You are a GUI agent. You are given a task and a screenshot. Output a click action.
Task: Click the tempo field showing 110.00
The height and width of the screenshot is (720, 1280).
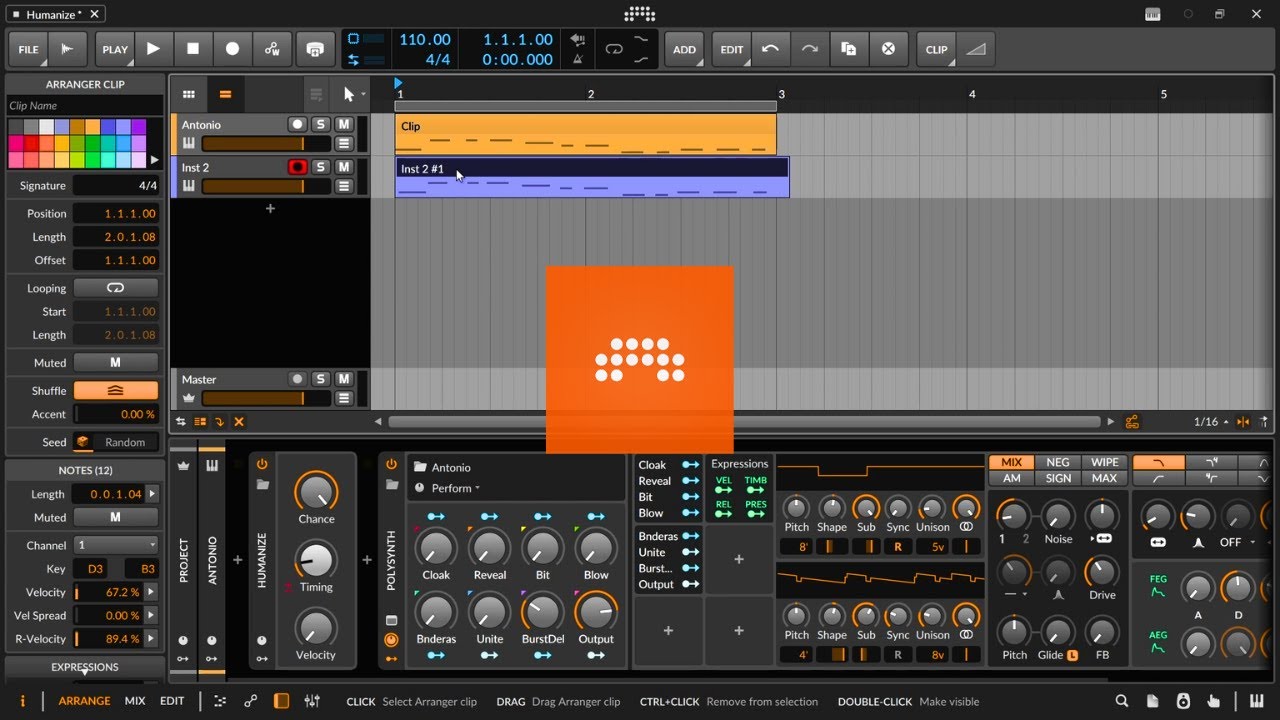click(x=425, y=39)
